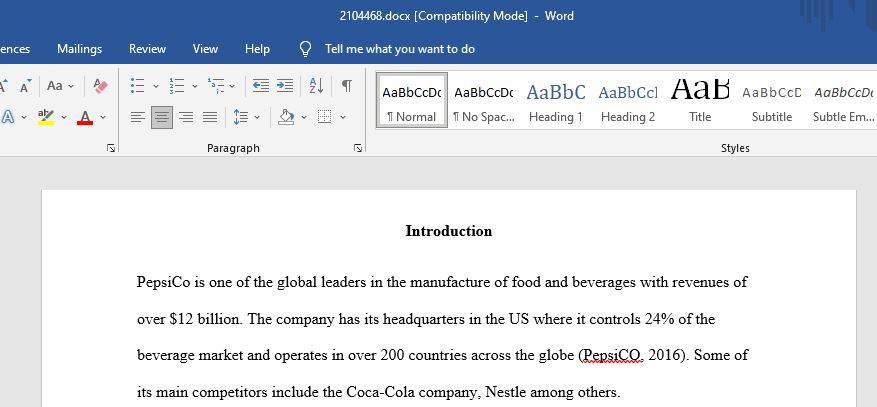Toggle Center alignment button
877x407 pixels.
tap(162, 117)
